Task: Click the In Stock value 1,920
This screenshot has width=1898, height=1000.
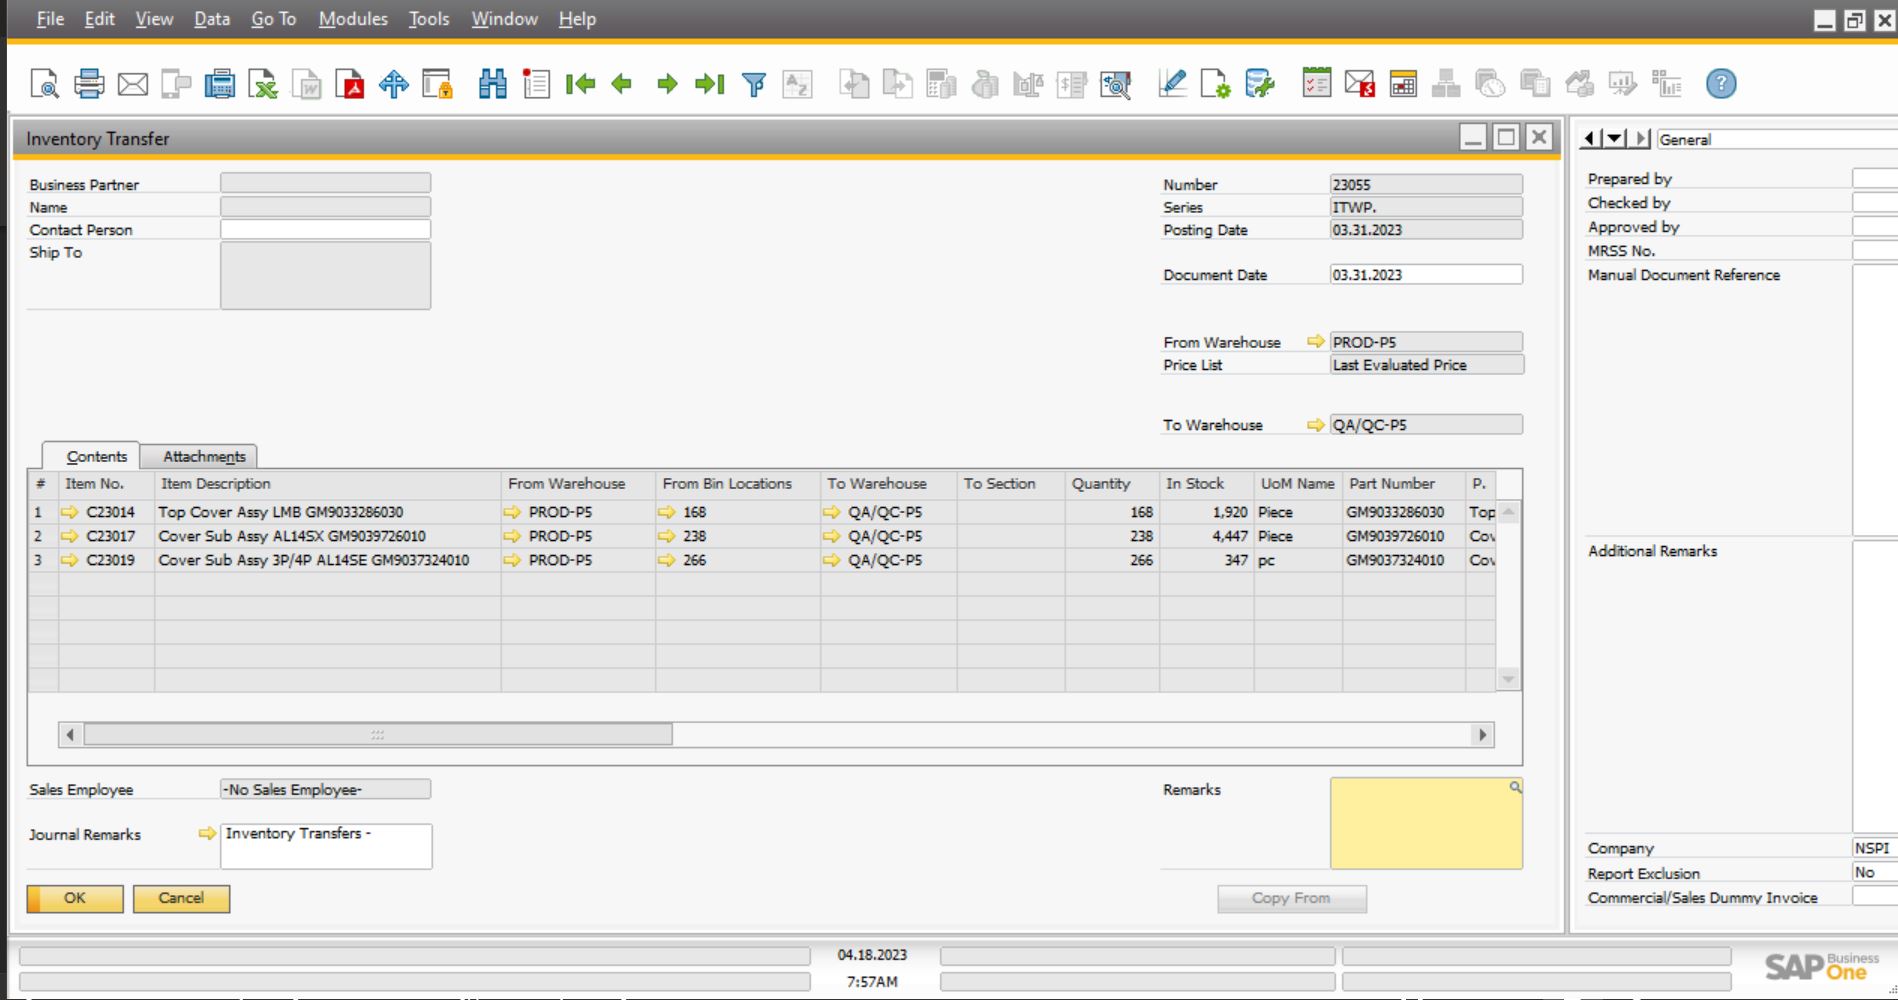Action: 1206,512
